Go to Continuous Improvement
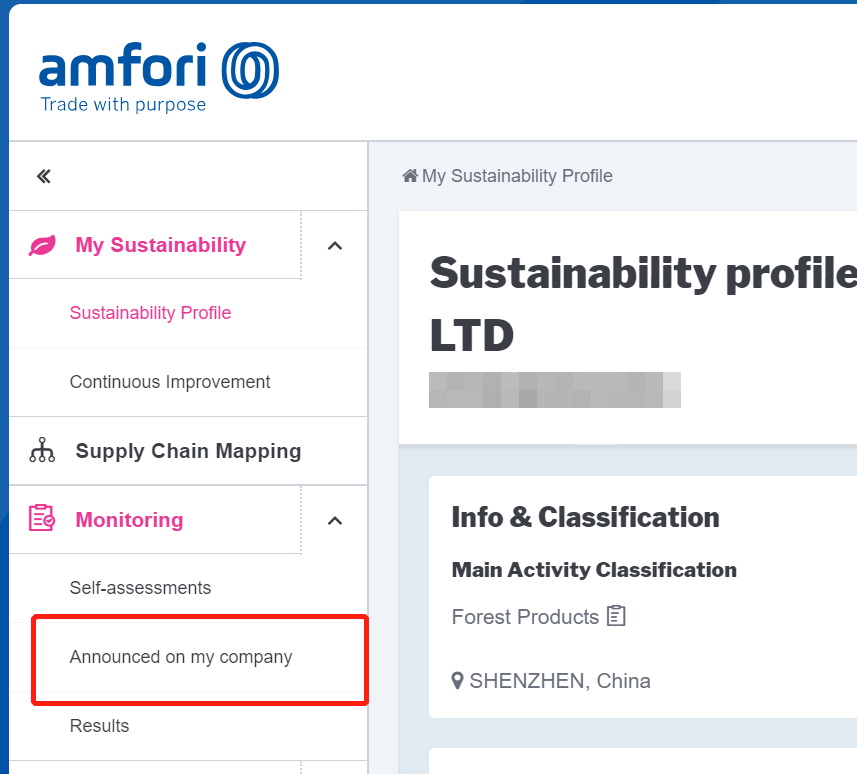The height and width of the screenshot is (774, 857). click(170, 382)
